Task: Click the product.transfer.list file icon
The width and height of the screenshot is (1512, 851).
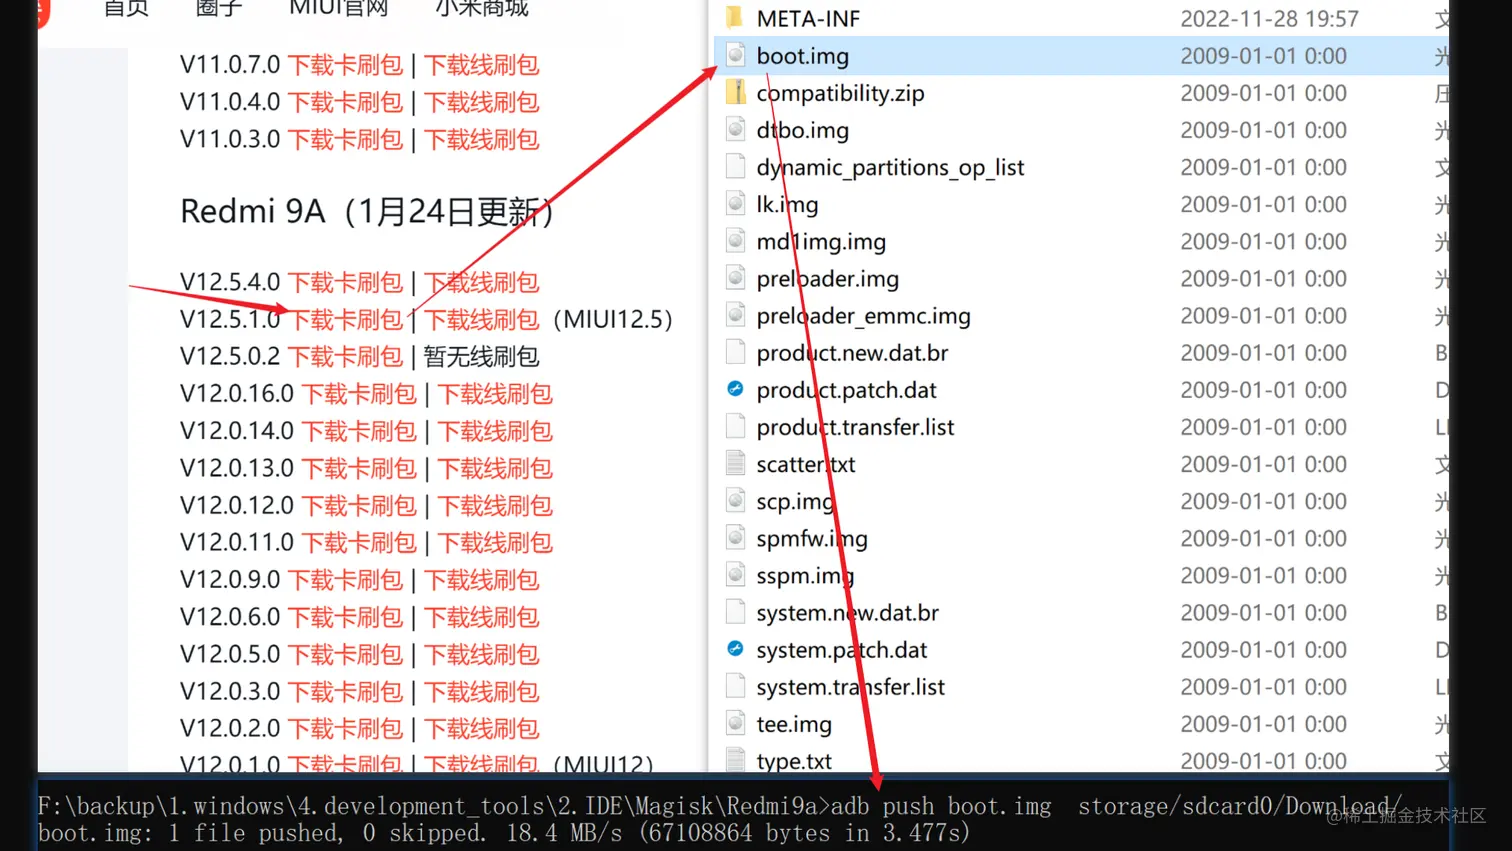Action: click(735, 427)
